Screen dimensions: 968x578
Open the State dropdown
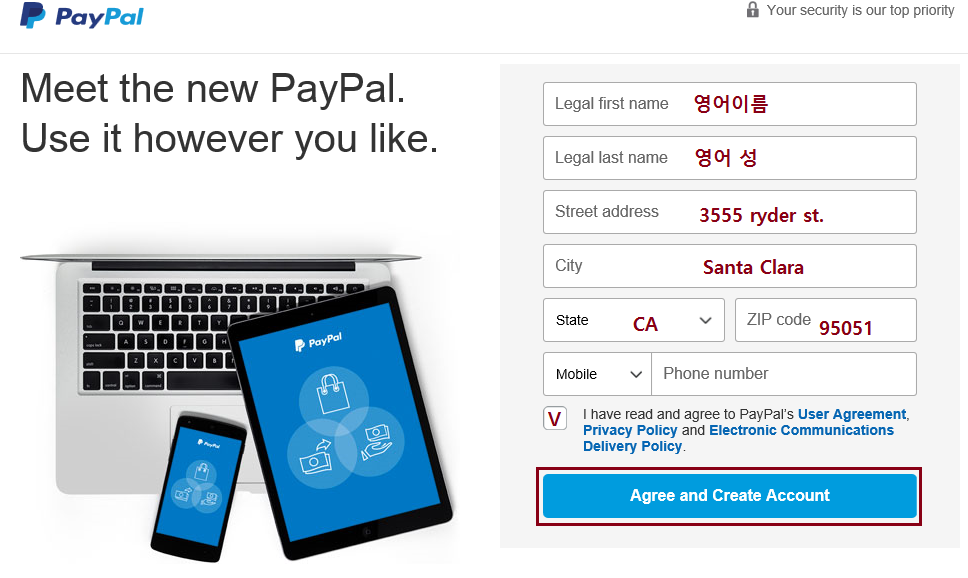point(633,320)
